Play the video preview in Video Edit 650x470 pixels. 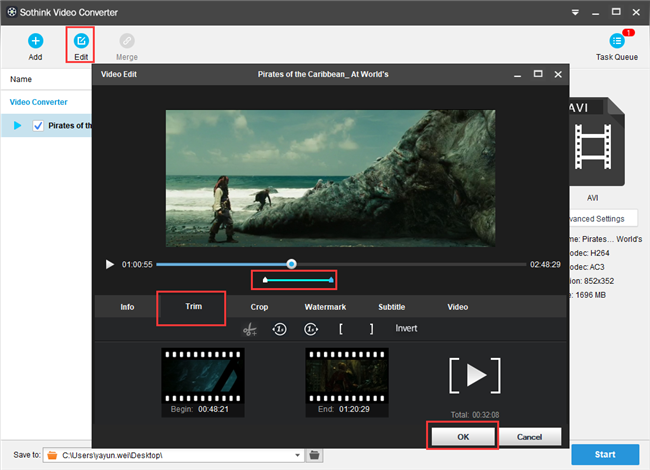(109, 264)
